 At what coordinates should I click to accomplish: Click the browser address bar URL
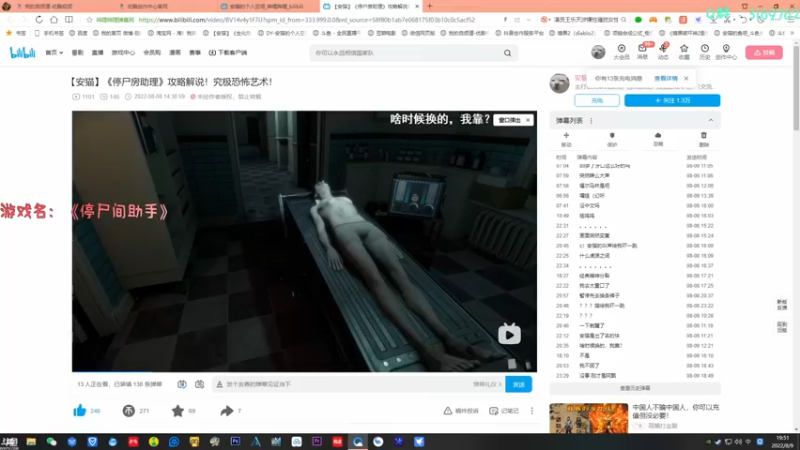point(307,20)
